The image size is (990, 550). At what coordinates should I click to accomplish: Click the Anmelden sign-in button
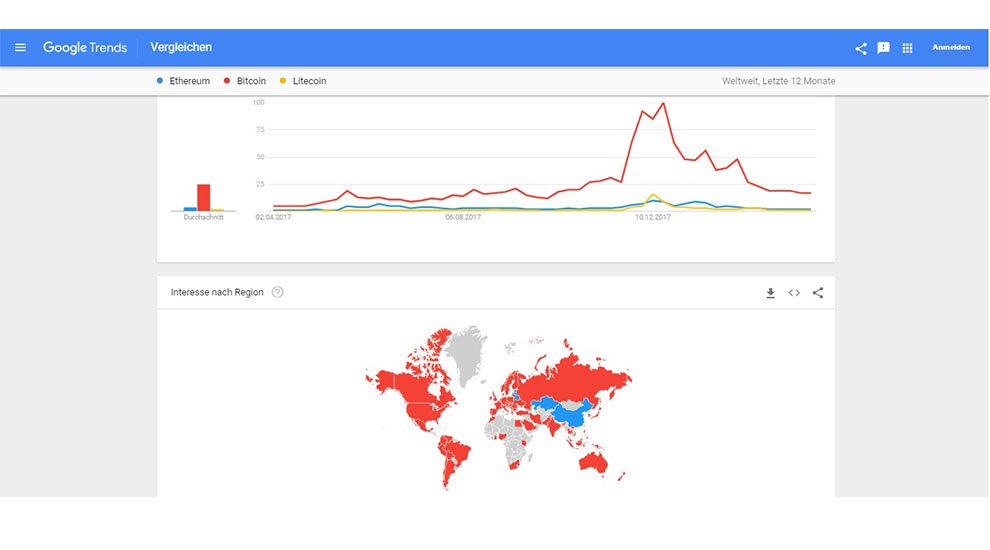(x=951, y=48)
